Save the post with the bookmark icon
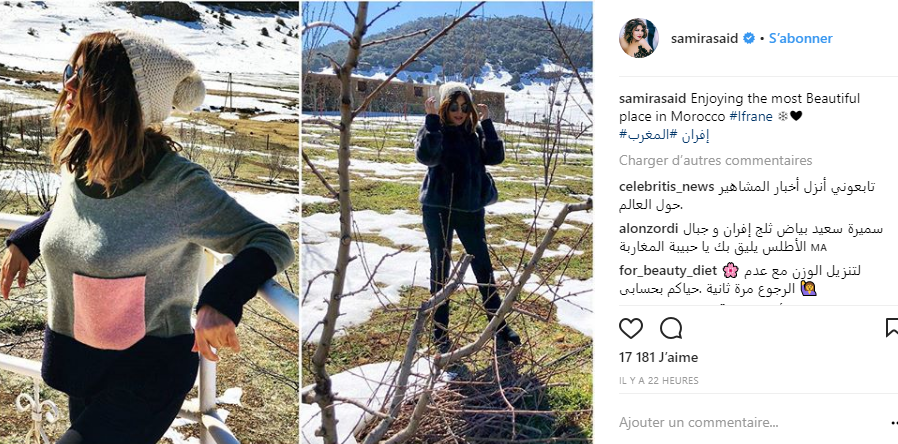 click(892, 328)
